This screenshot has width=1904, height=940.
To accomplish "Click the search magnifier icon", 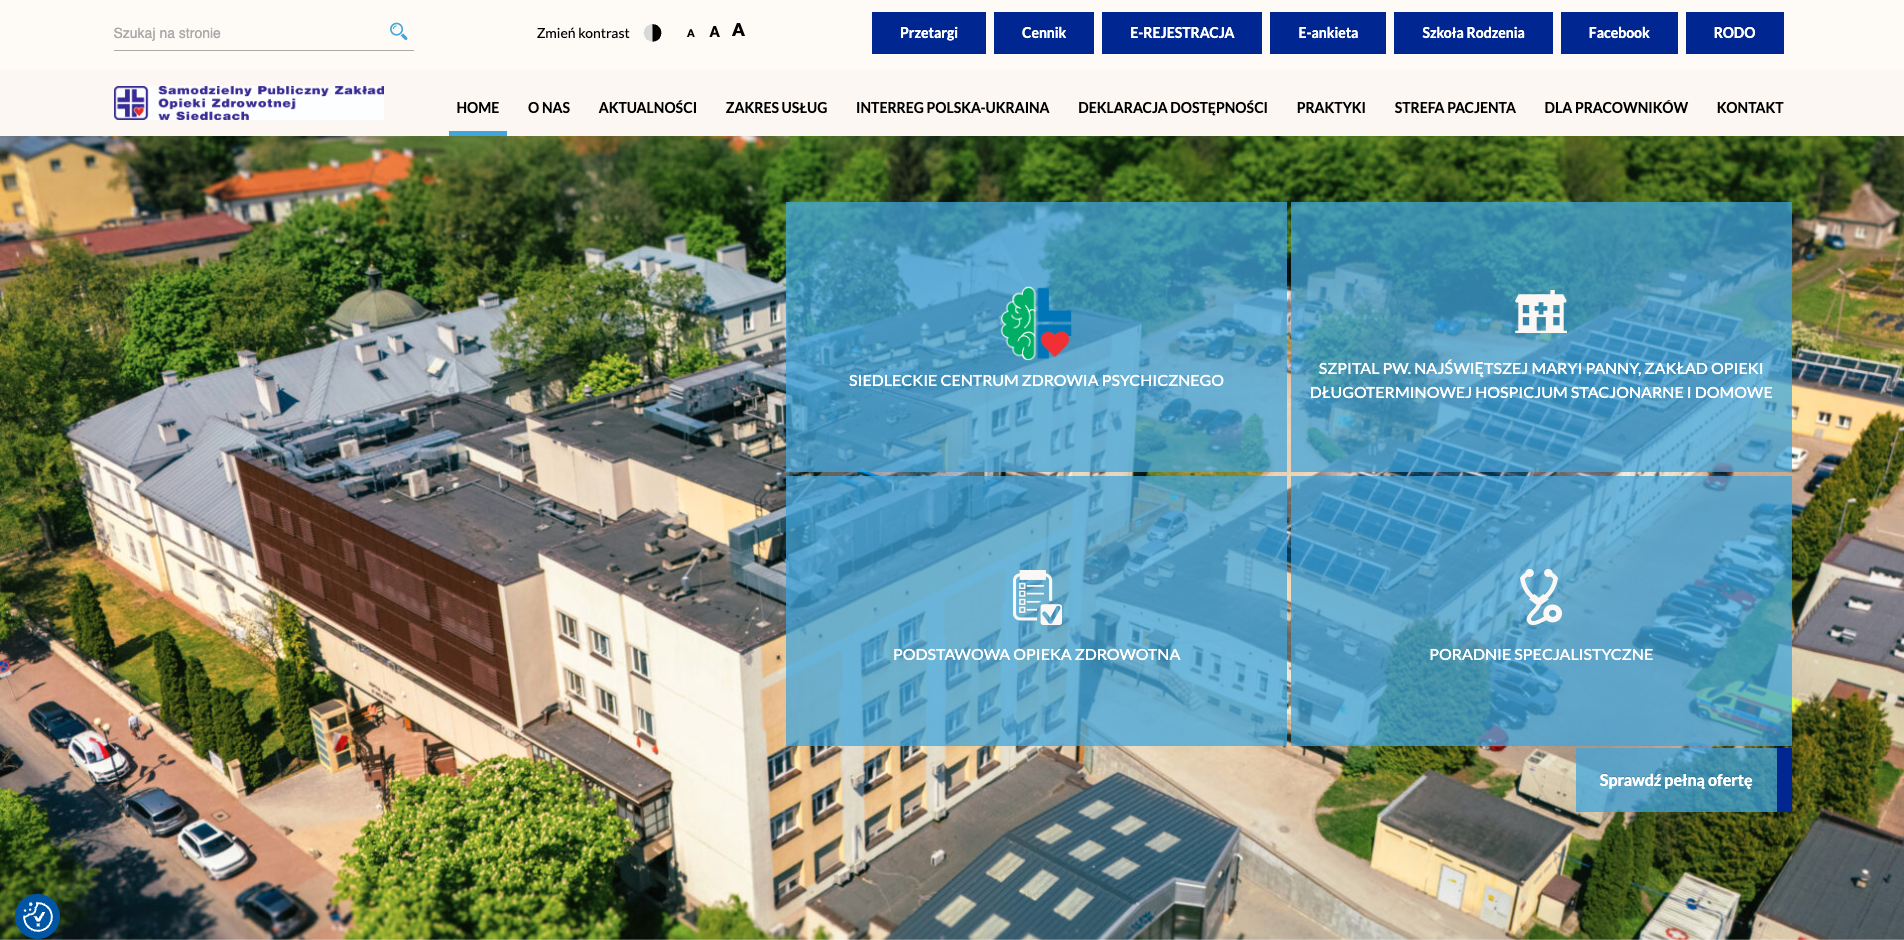I will (x=398, y=32).
